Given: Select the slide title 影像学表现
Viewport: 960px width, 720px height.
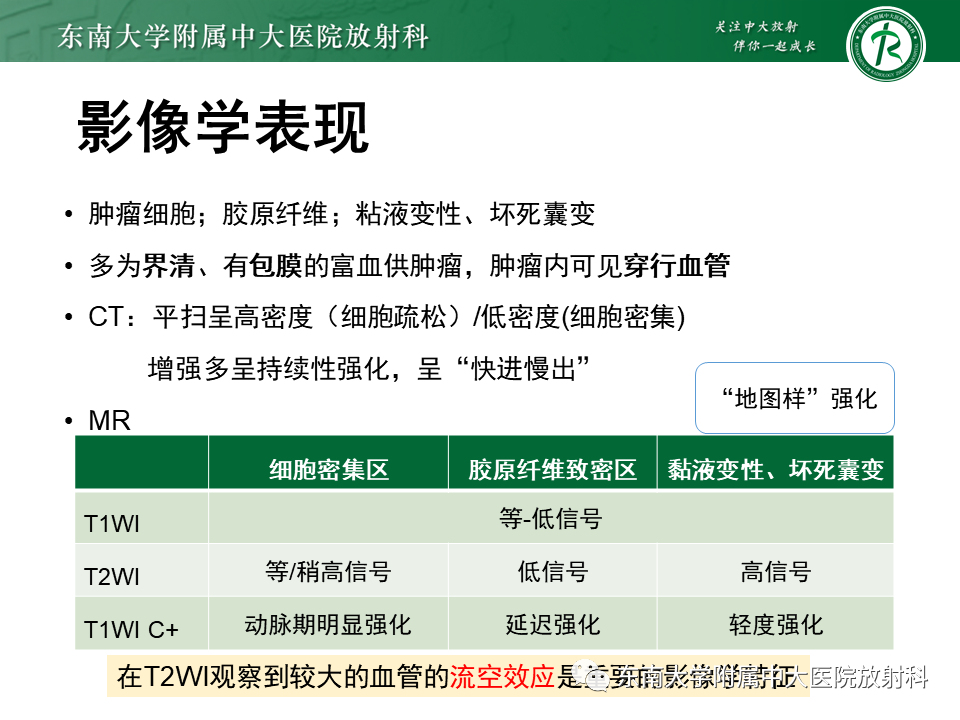Looking at the screenshot, I should [223, 127].
